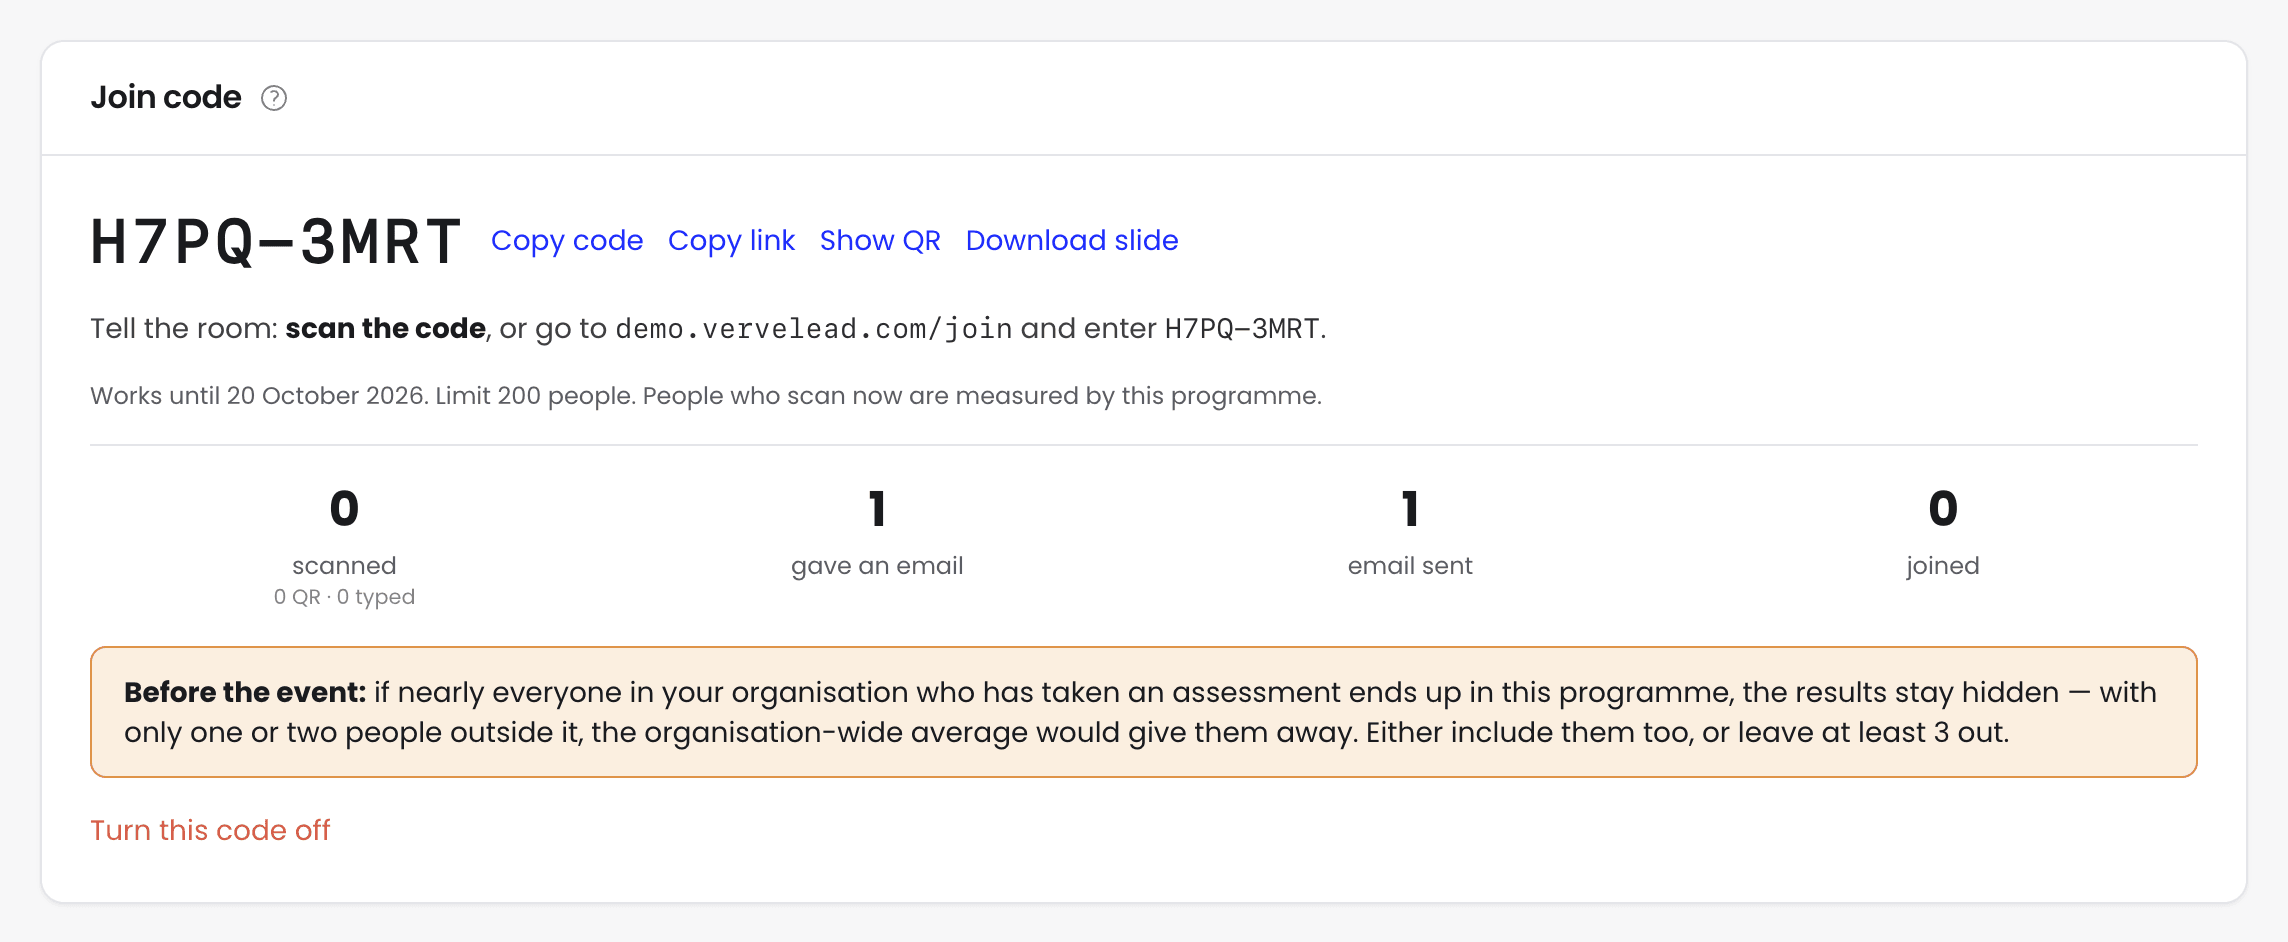The width and height of the screenshot is (2288, 942).
Task: Click the "email sent" stat label
Action: click(x=1410, y=566)
